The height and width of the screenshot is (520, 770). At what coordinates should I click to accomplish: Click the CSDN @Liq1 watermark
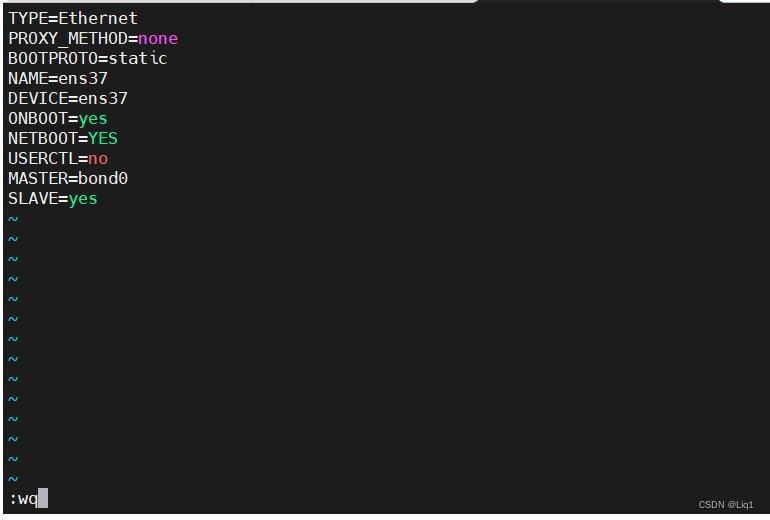[x=726, y=505]
